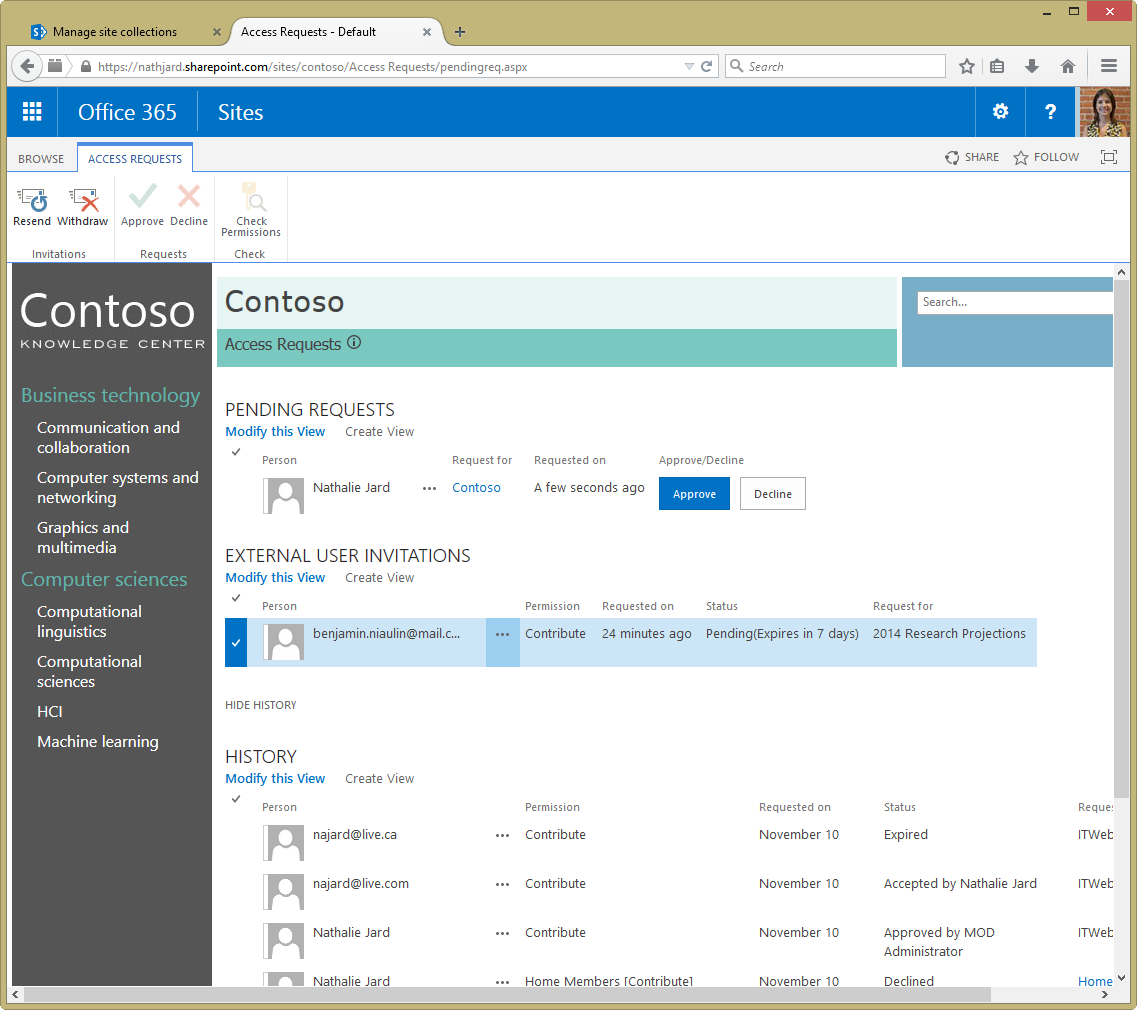Click Modify this View under History
The height and width of the screenshot is (1010, 1137).
coord(275,779)
